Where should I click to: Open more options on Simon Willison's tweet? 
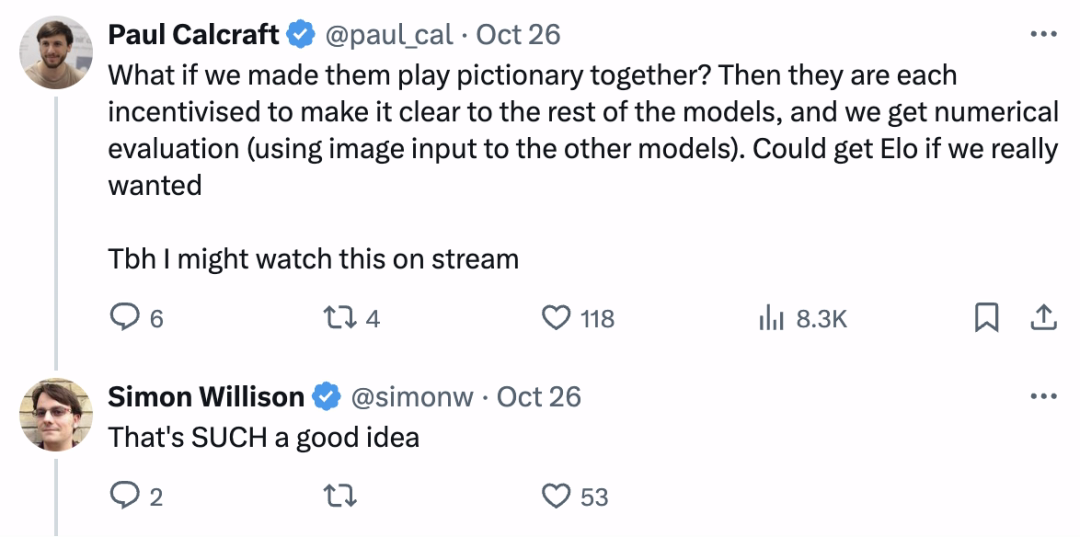(x=1042, y=396)
